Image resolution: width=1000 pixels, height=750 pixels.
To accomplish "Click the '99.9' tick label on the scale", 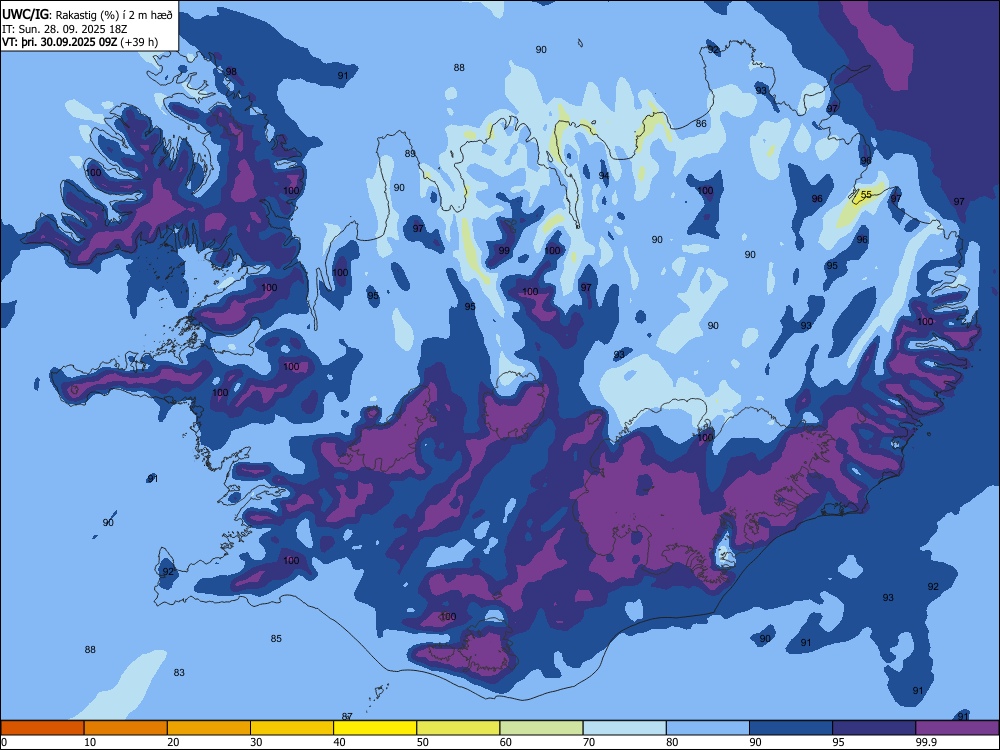I will pyautogui.click(x=925, y=742).
